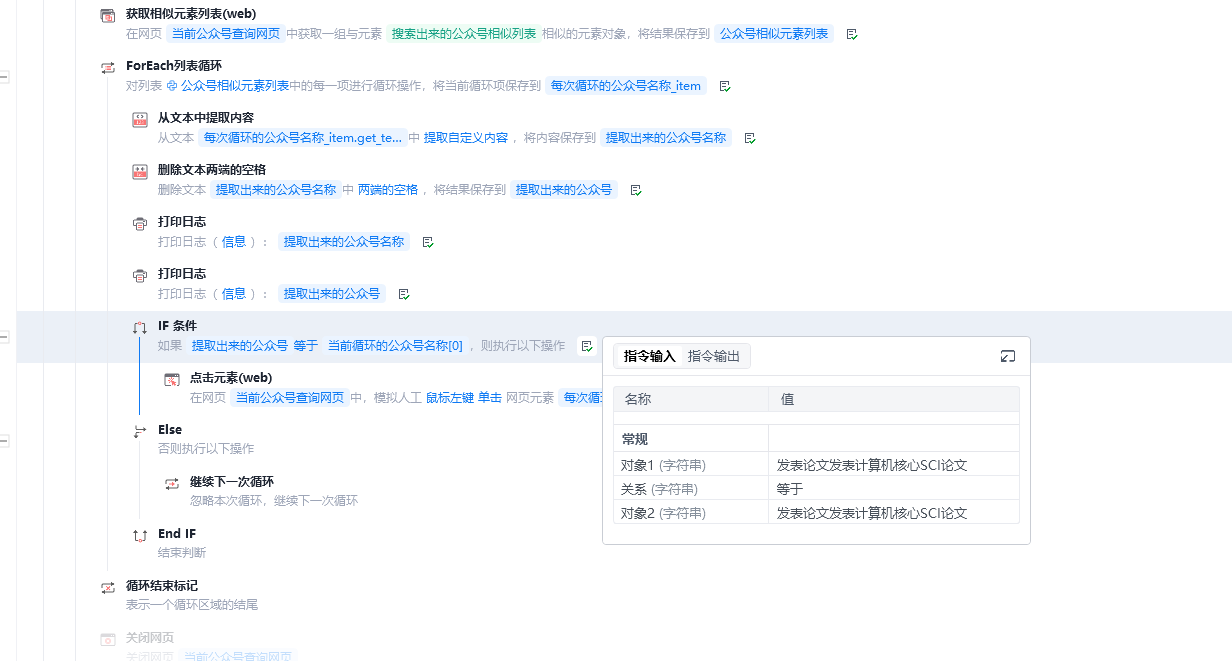Click the 等于 relation in the IF condition
The image size is (1232, 661).
point(306,346)
